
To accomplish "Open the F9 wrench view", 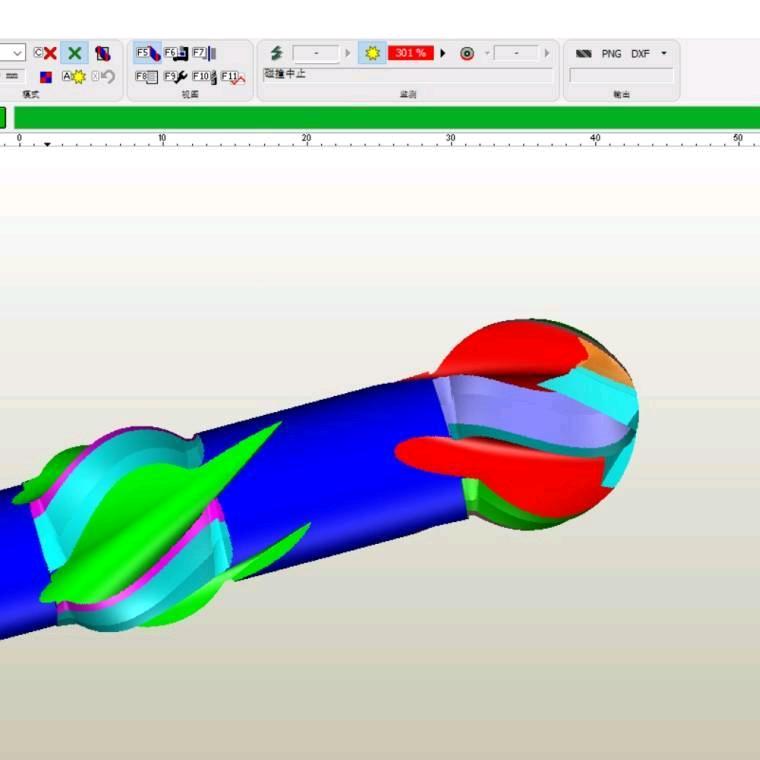I will coord(175,76).
